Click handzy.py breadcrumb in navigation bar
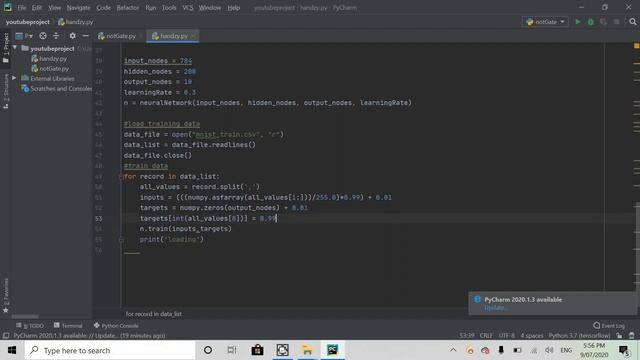 pos(76,22)
